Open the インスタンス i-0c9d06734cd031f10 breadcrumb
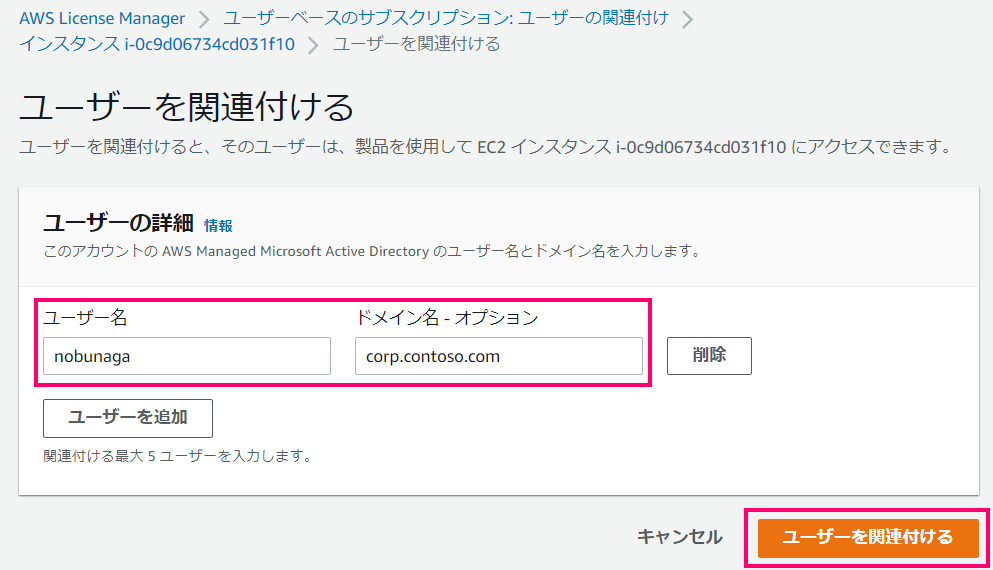Screen dimensions: 993x570 [x=157, y=44]
